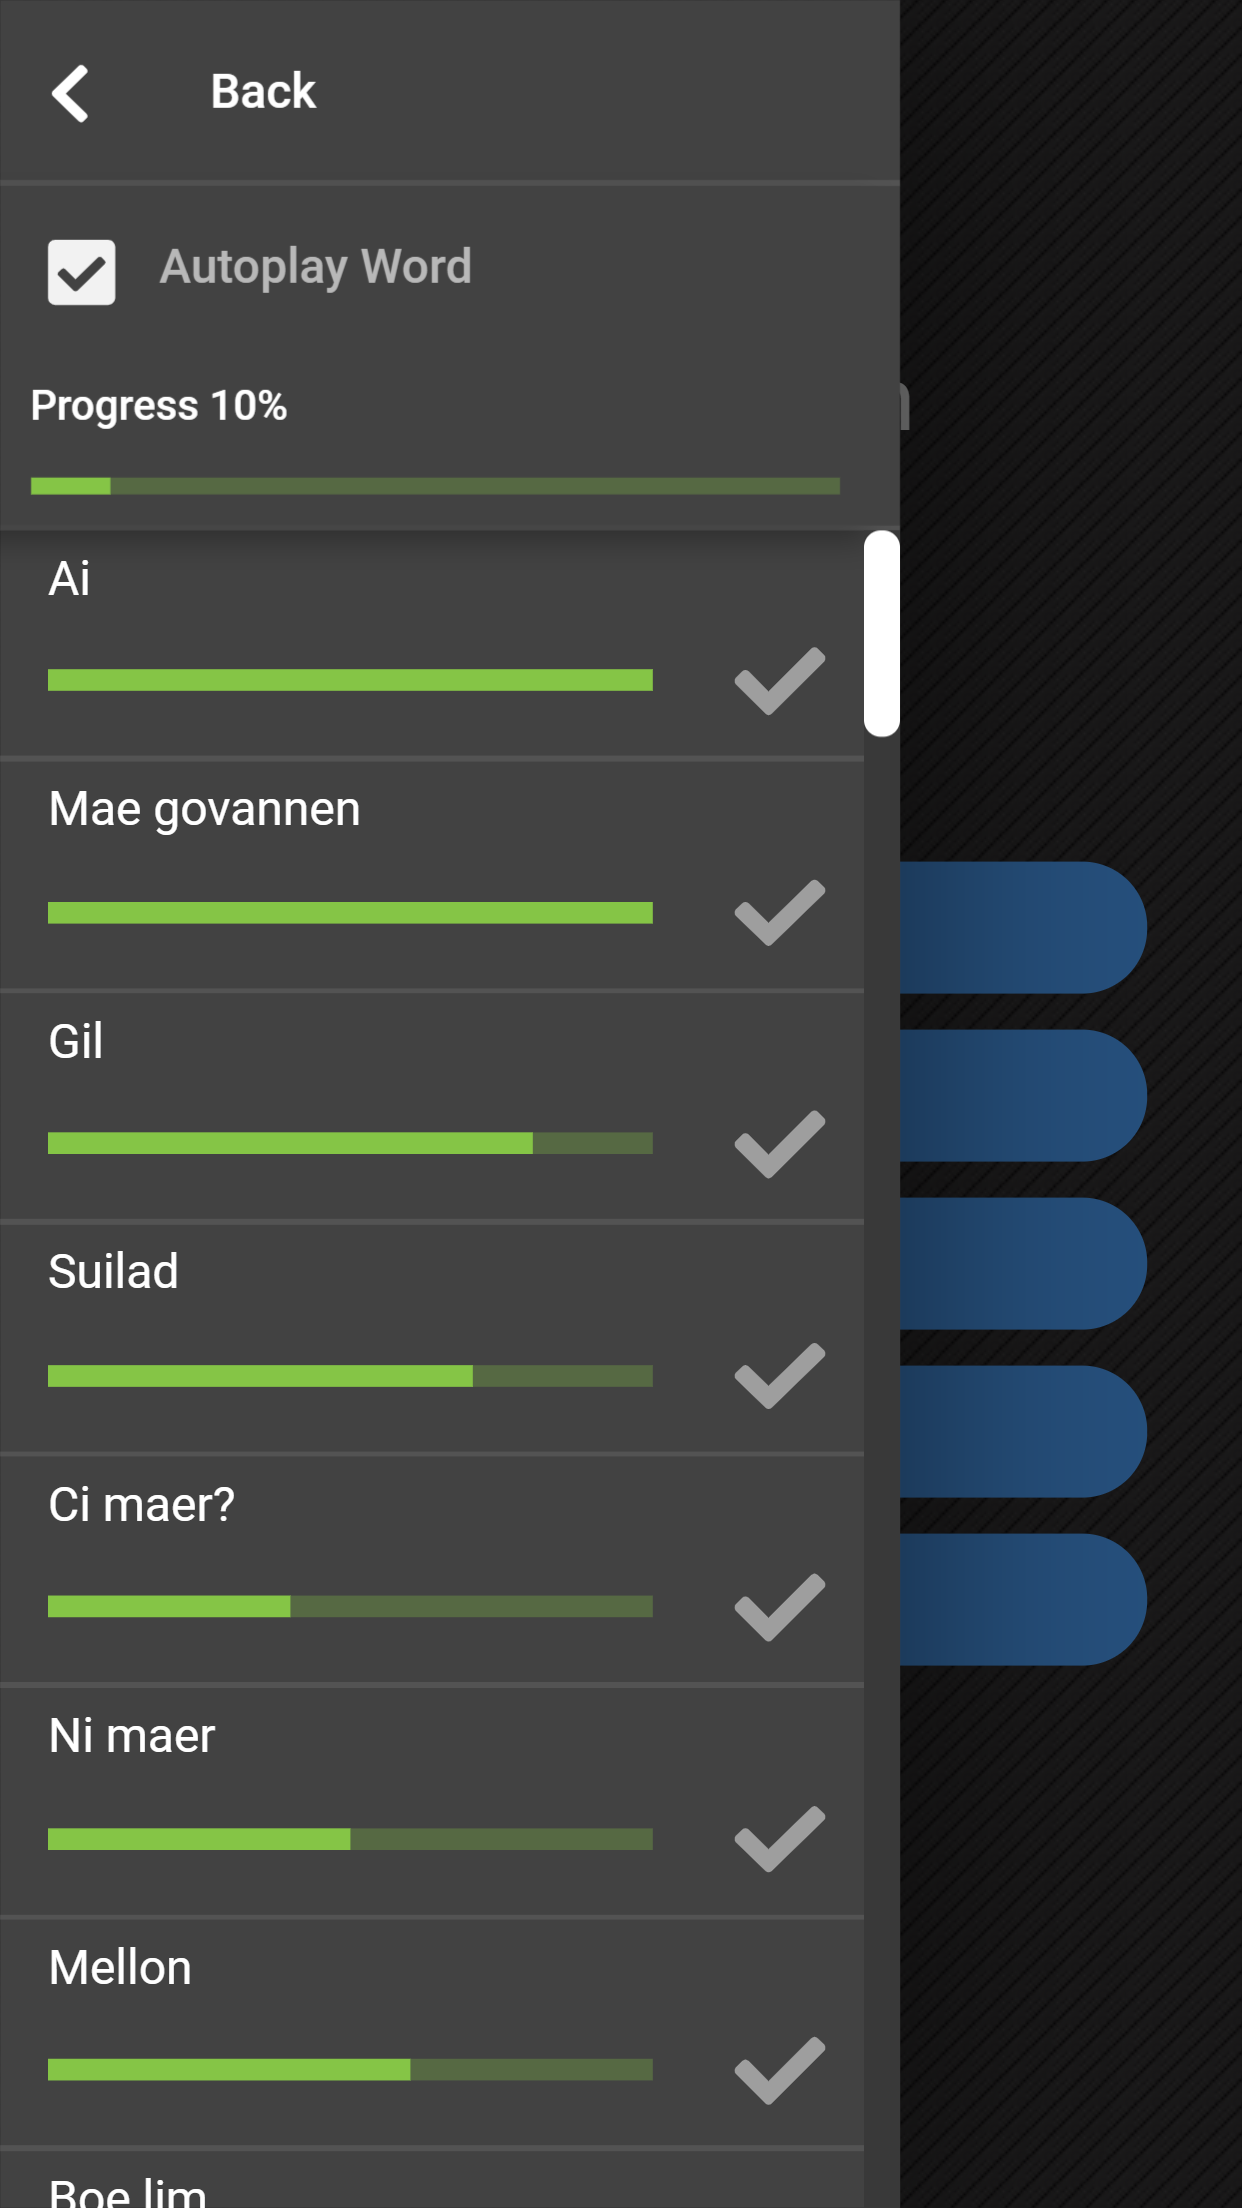Viewport: 1242px width, 2208px height.
Task: Select the Mellon word entry
Action: [x=120, y=1967]
